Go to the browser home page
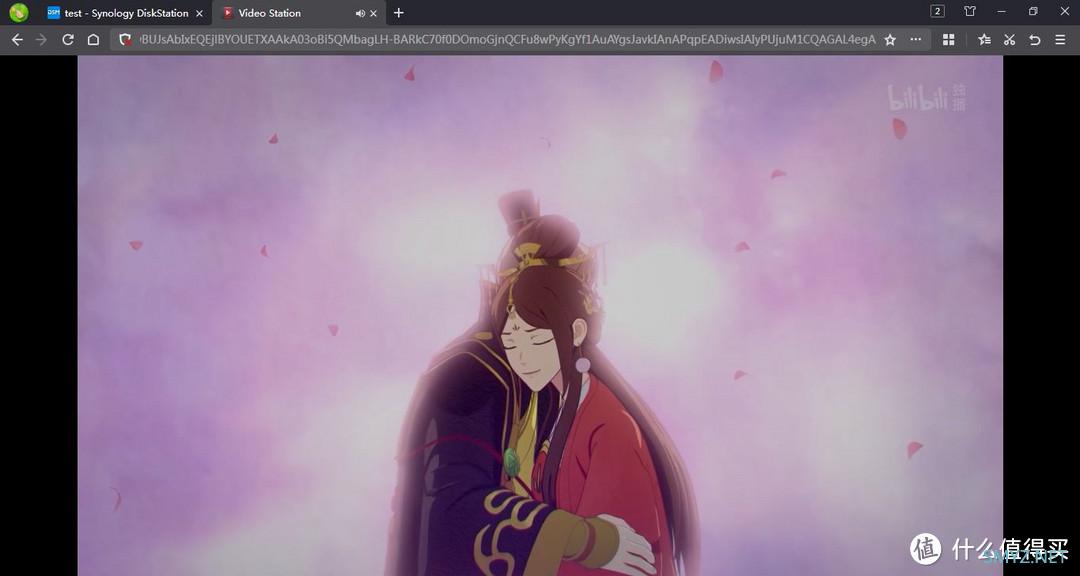 coord(94,40)
